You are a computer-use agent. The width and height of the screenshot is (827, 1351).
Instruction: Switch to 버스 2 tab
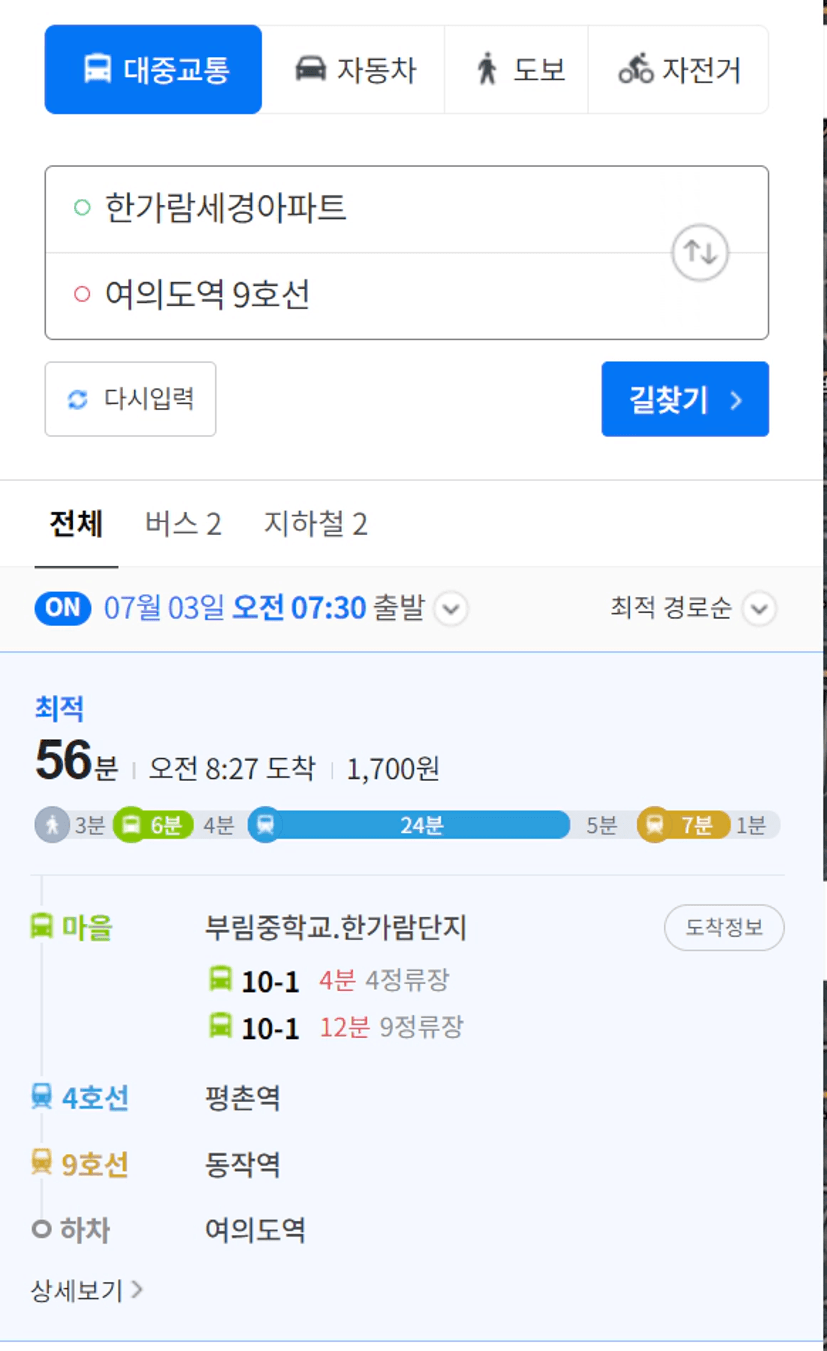183,524
